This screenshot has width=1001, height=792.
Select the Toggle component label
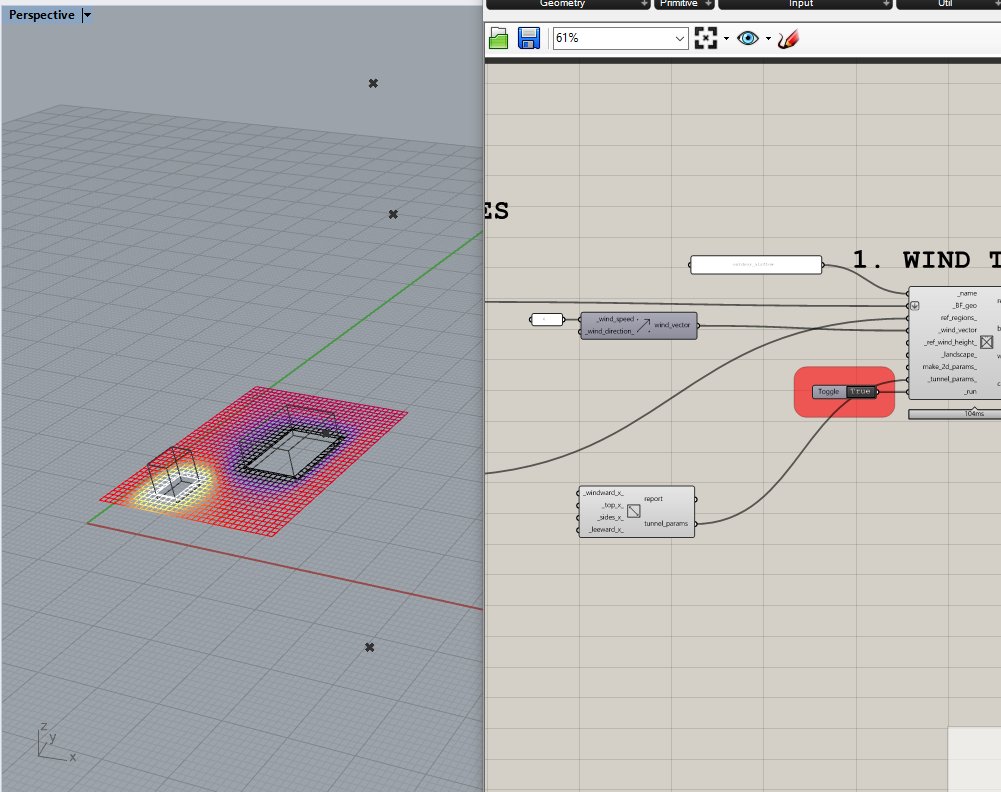[x=829, y=391]
